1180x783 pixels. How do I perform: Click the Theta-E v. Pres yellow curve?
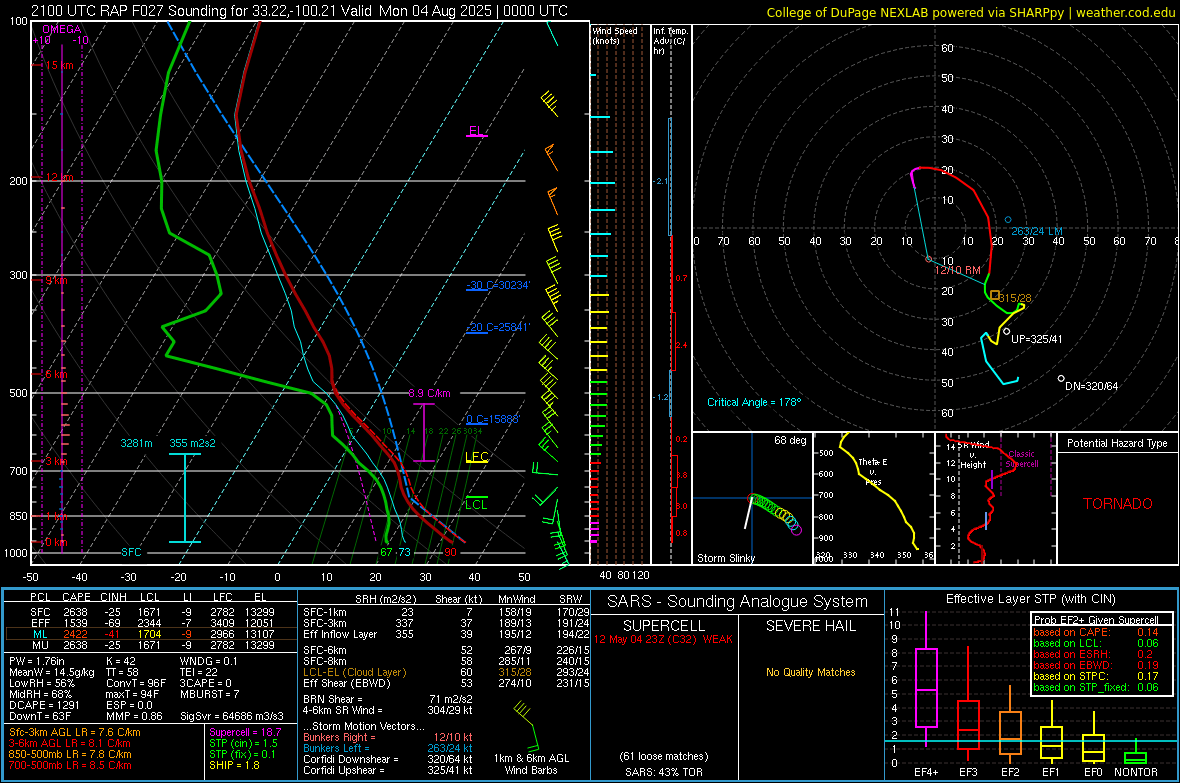tap(878, 490)
